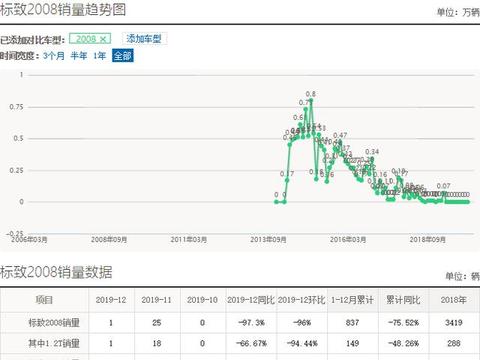Click the 标致2008销量数据 heading
The width and height of the screenshot is (480, 360).
[56, 272]
